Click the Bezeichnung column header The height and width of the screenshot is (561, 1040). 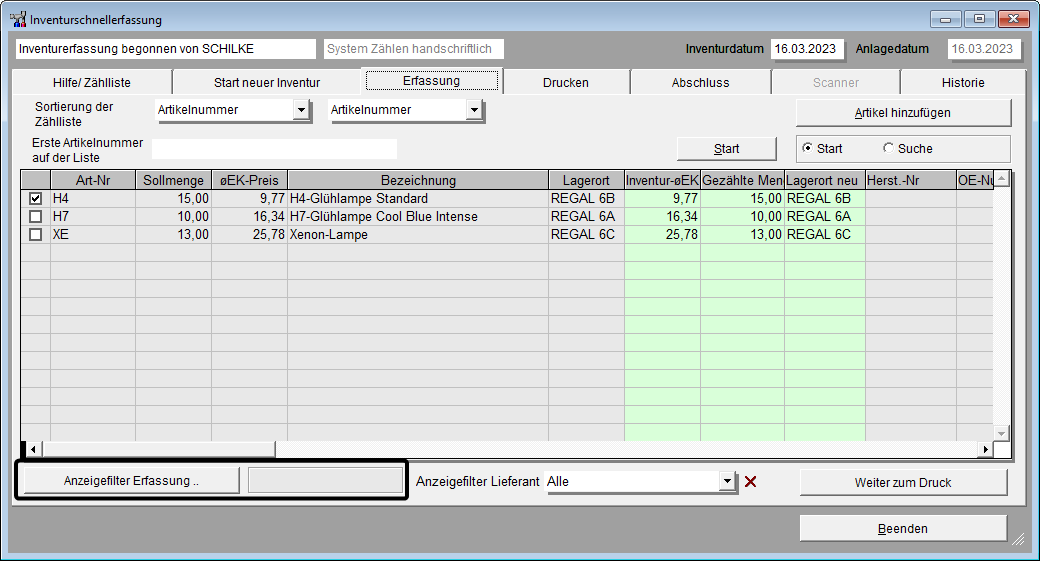coord(419,180)
